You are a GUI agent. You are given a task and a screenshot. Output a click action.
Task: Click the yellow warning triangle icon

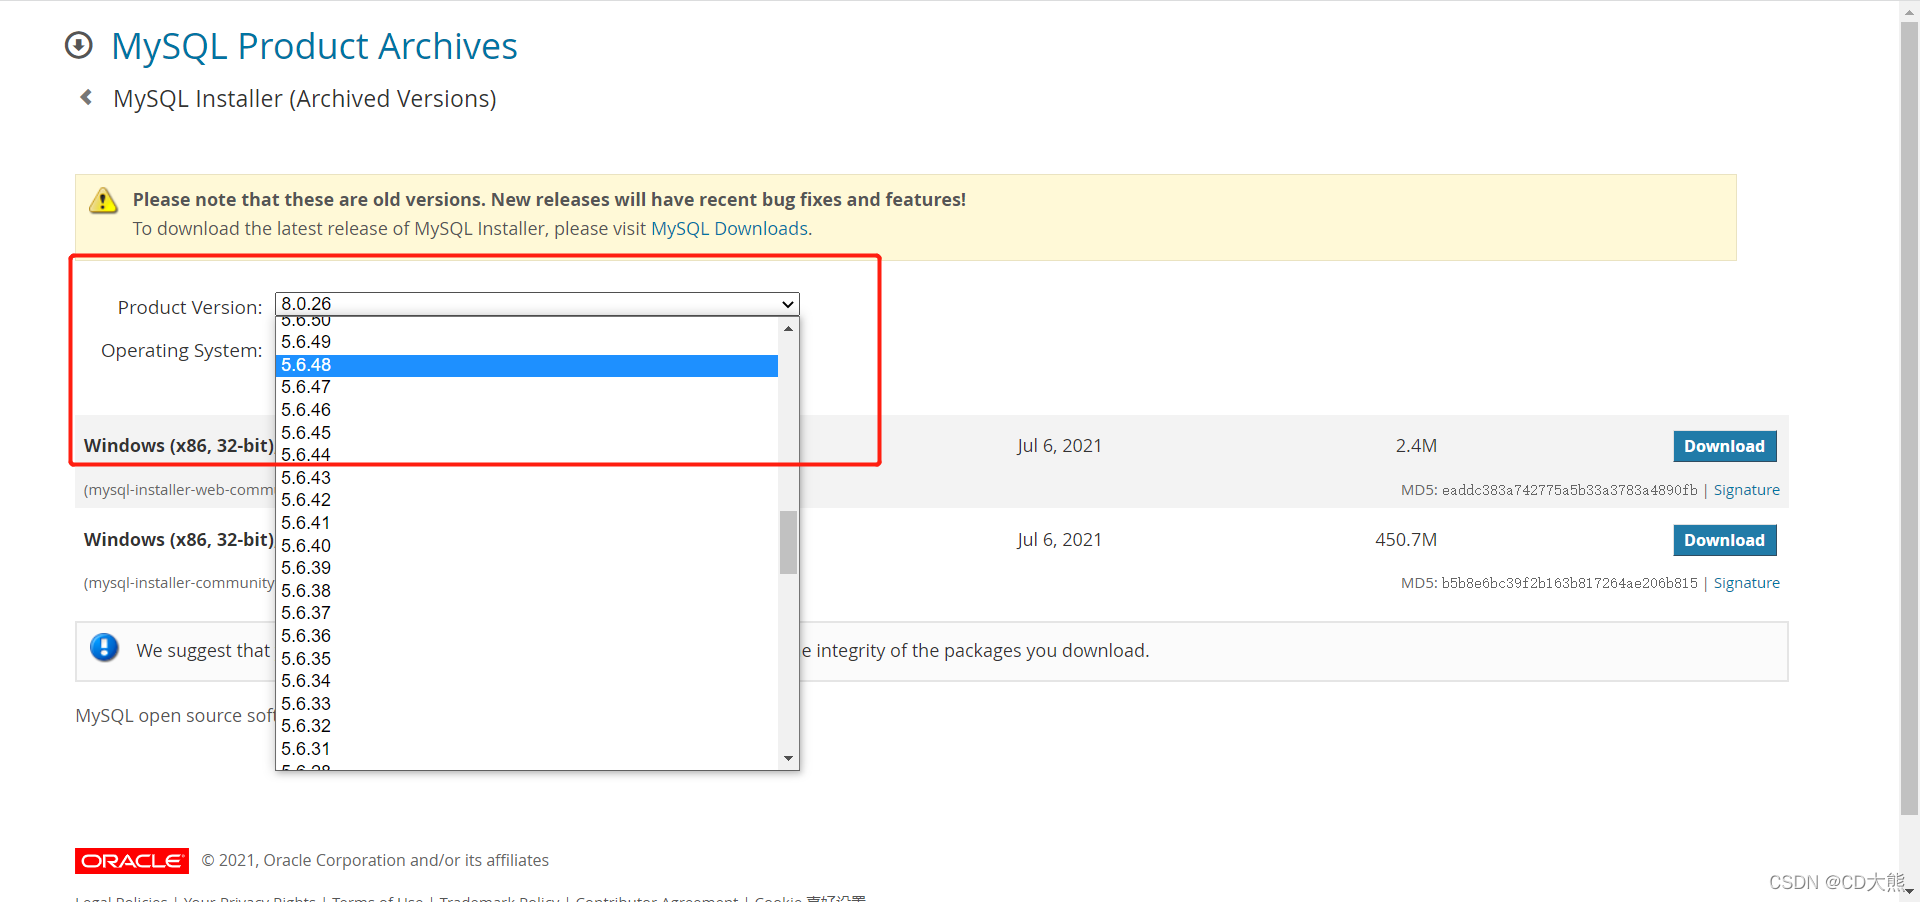(103, 200)
